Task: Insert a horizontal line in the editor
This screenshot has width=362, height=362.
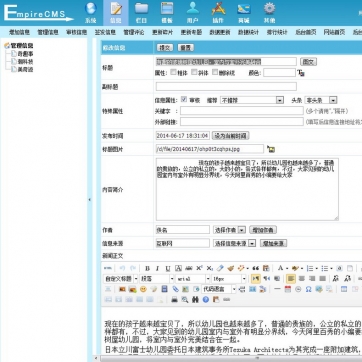Action: click(x=277, y=289)
